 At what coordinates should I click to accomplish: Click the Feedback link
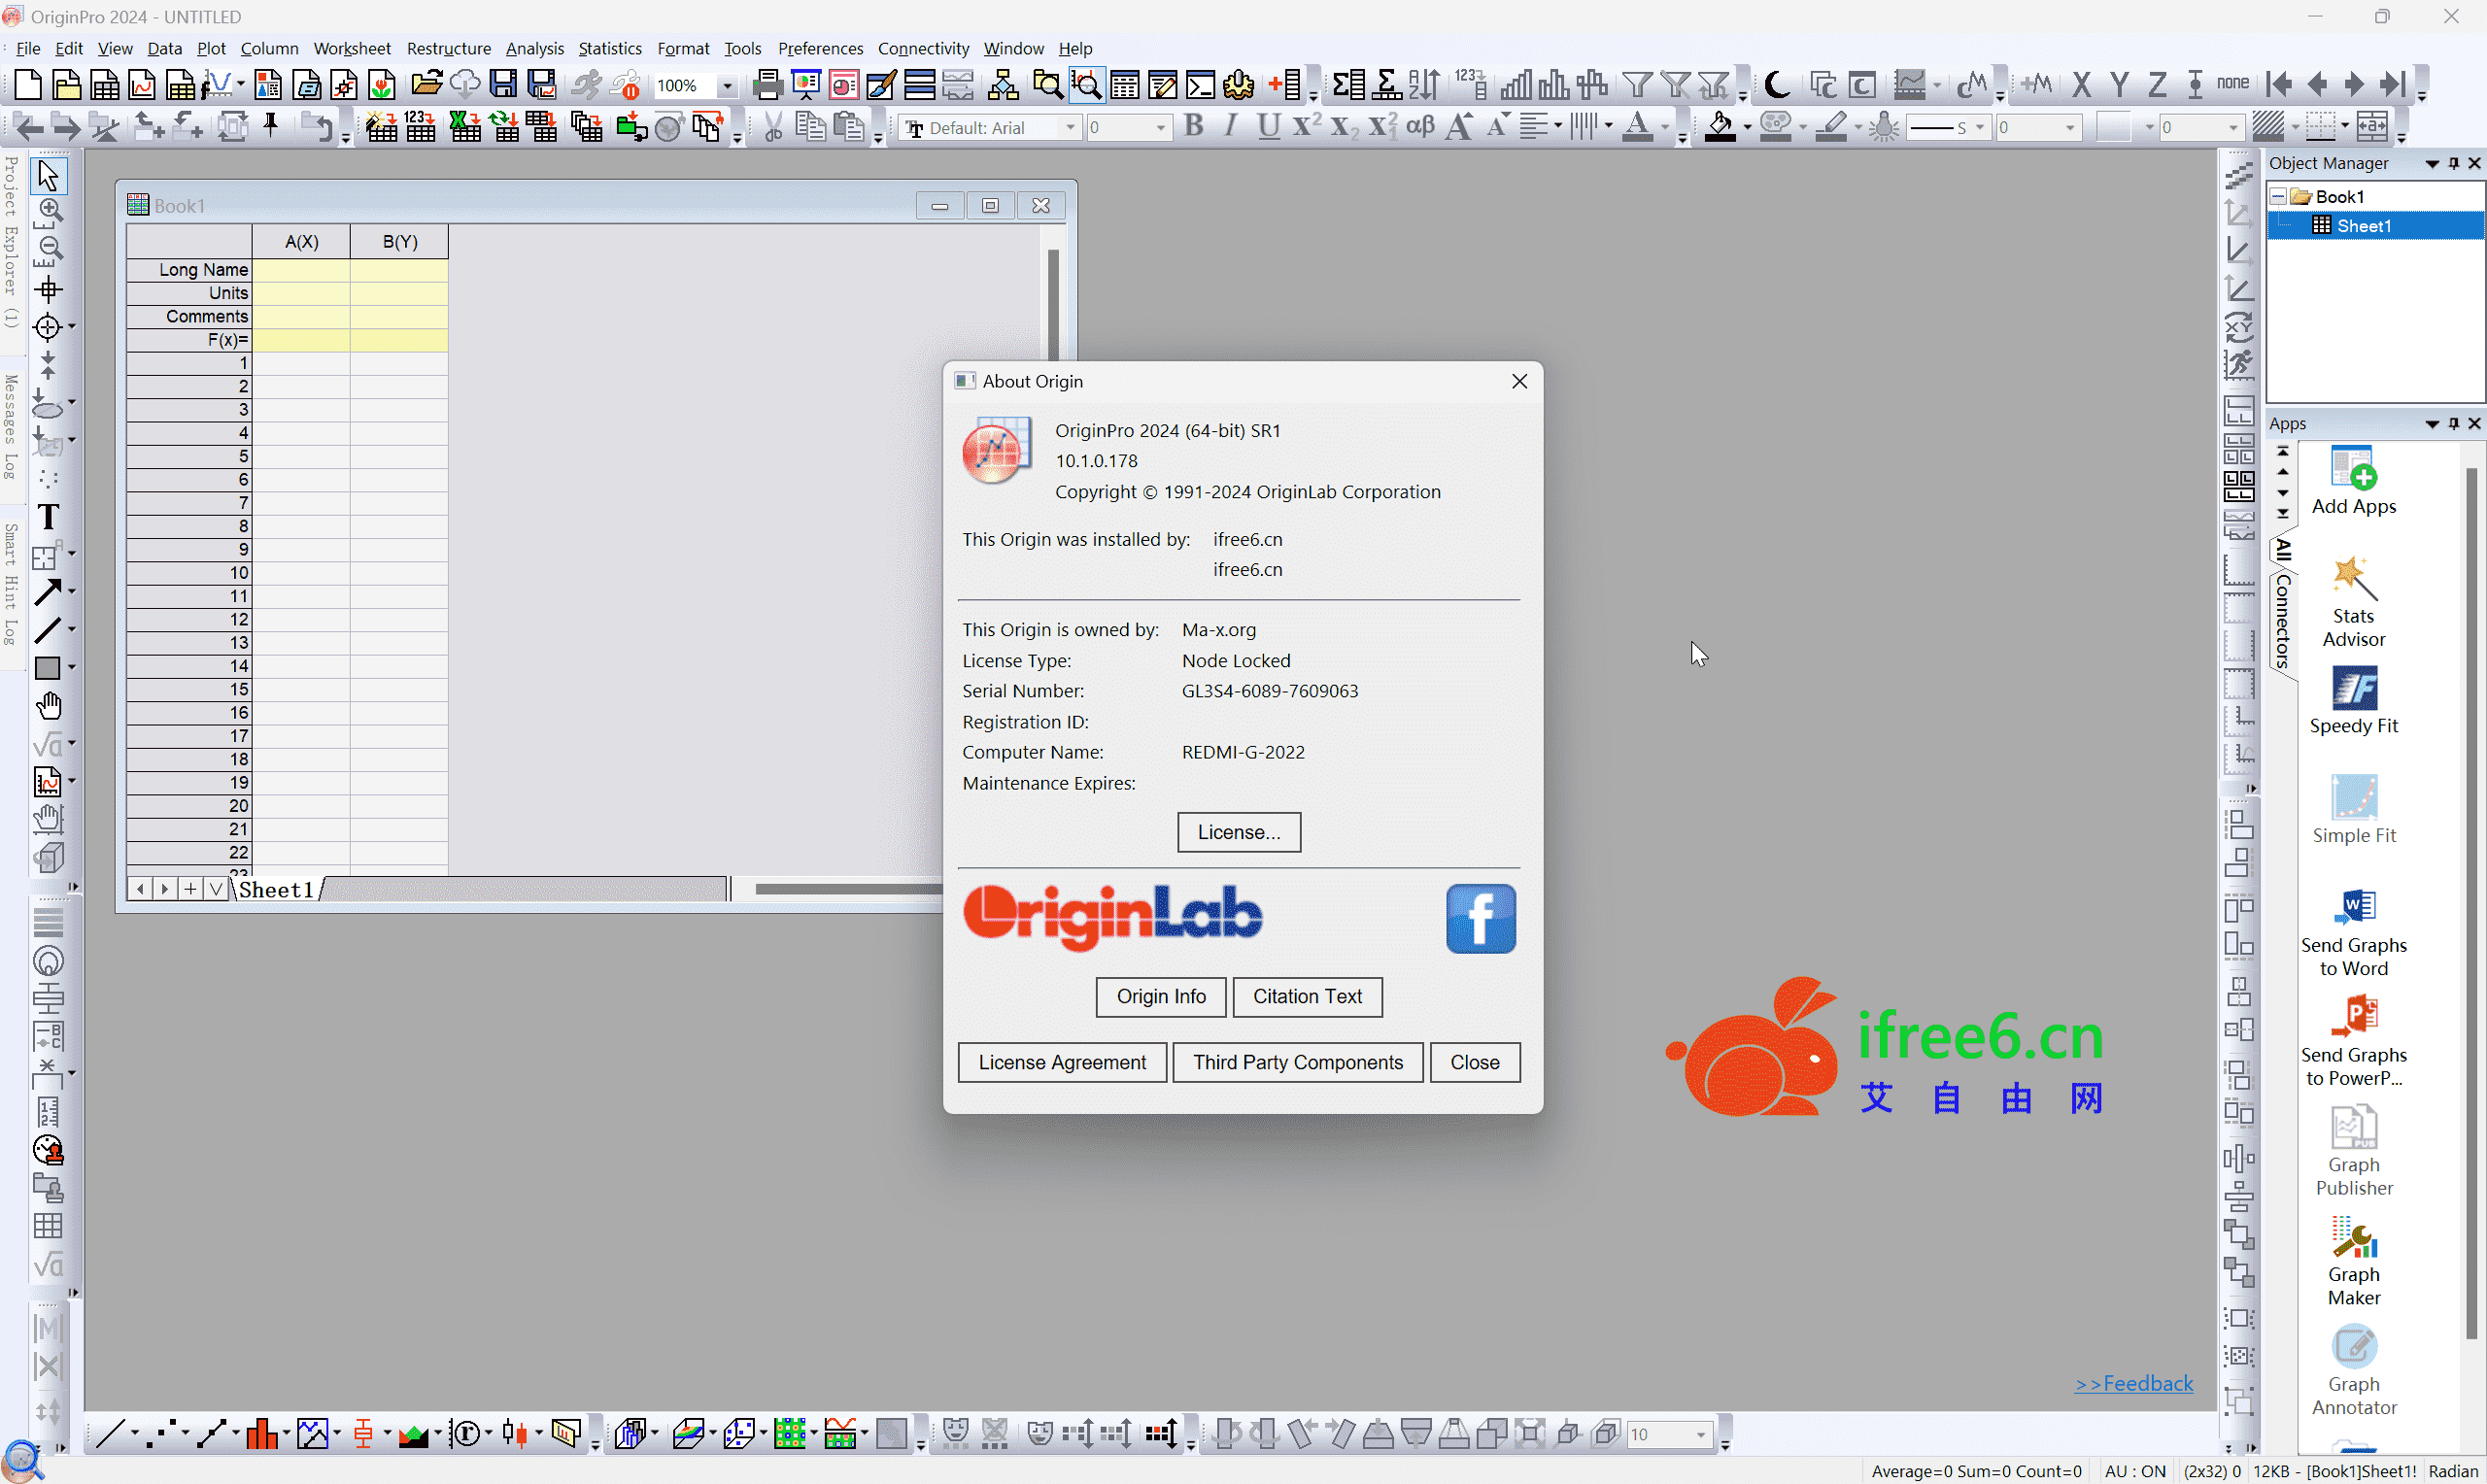(x=2133, y=1383)
